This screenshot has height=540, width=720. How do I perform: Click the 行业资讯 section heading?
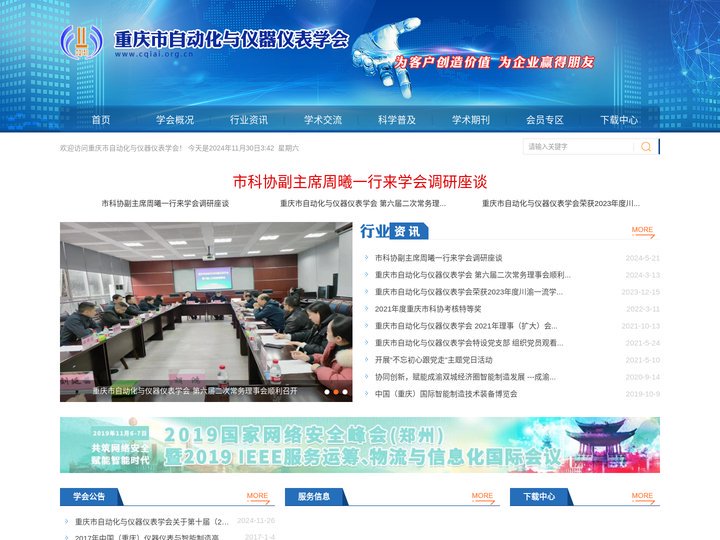tap(394, 231)
